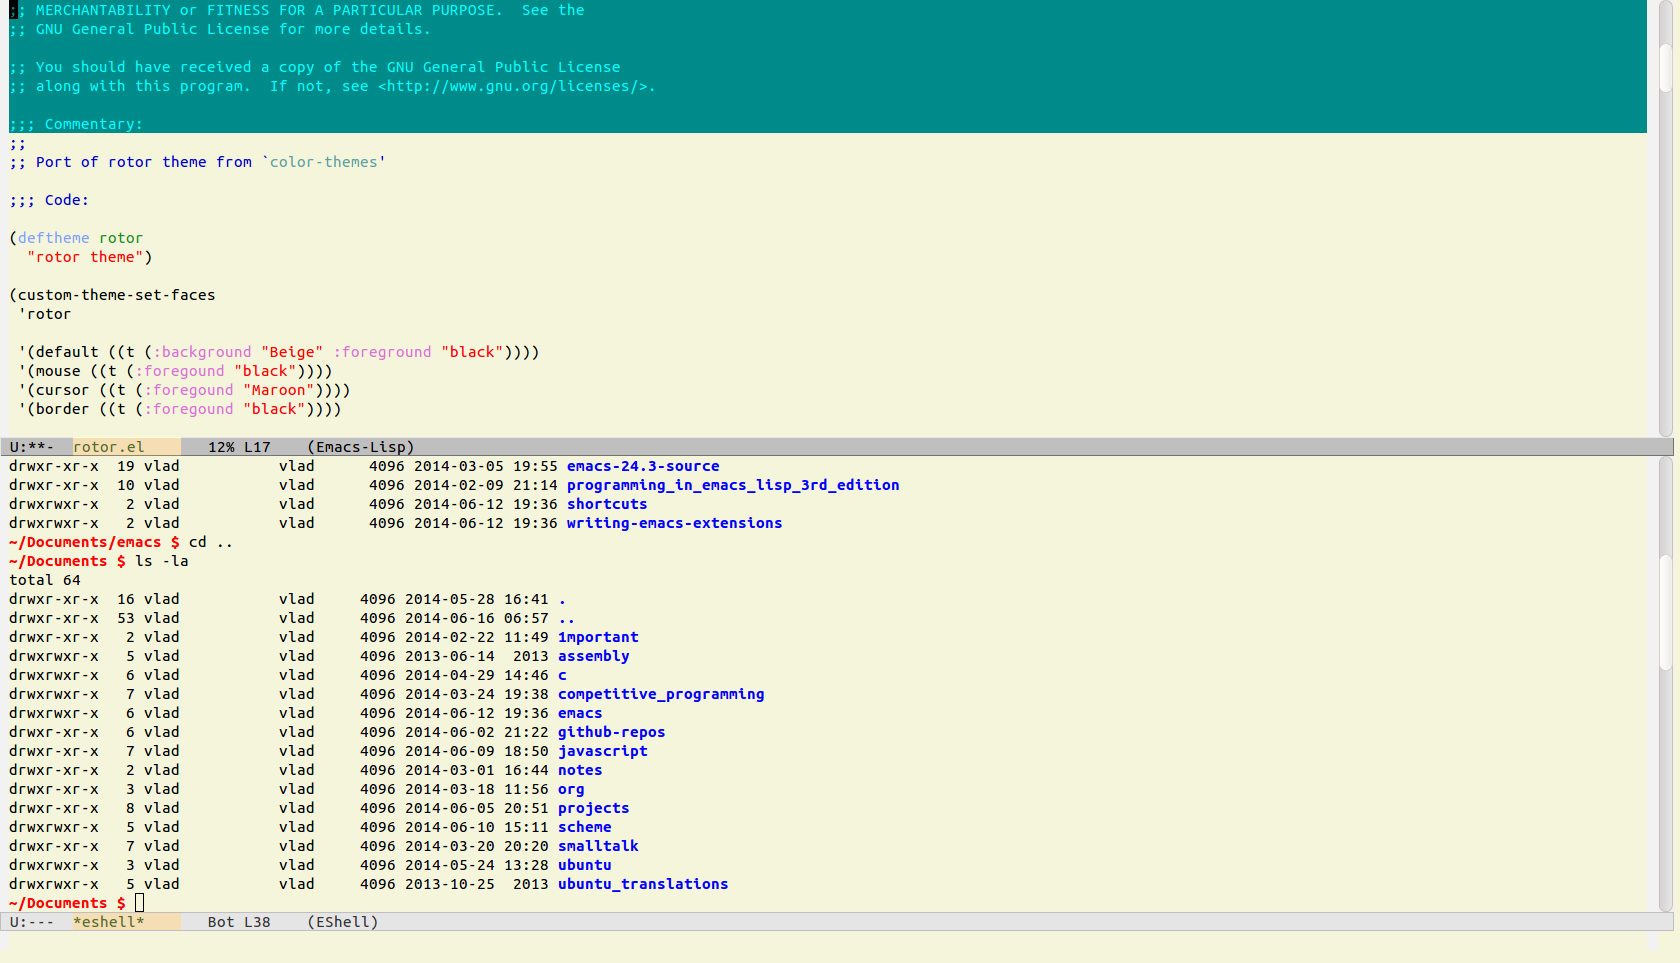Click the (Emacs-Lisp) major mode indicator
Screen dimensions: 1680x963
(x=360, y=447)
